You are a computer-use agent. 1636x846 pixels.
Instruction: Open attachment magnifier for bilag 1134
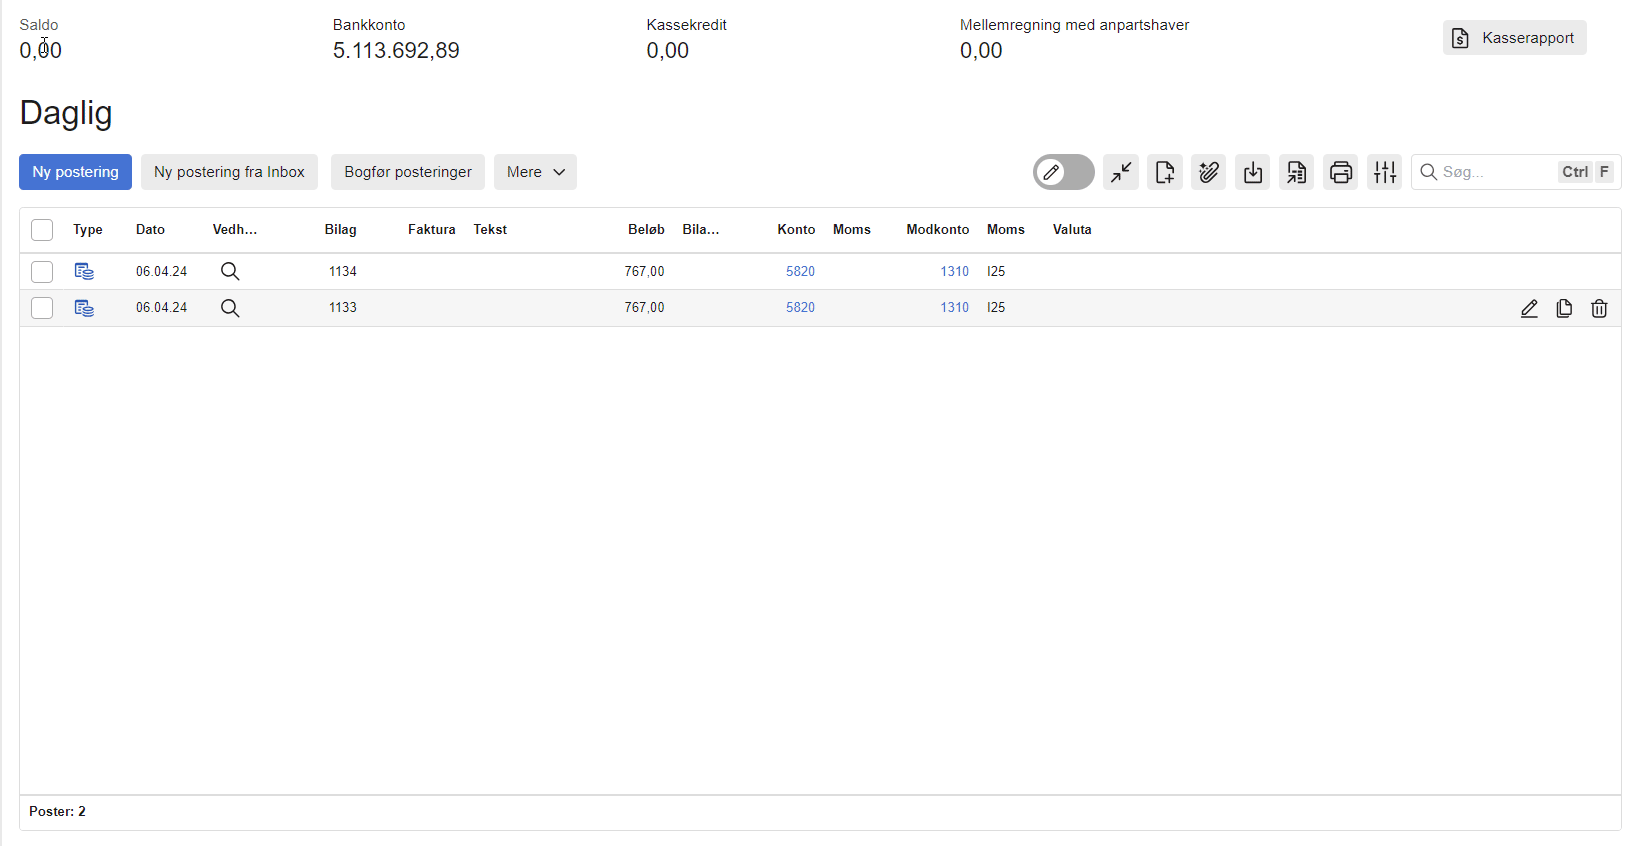tap(230, 272)
